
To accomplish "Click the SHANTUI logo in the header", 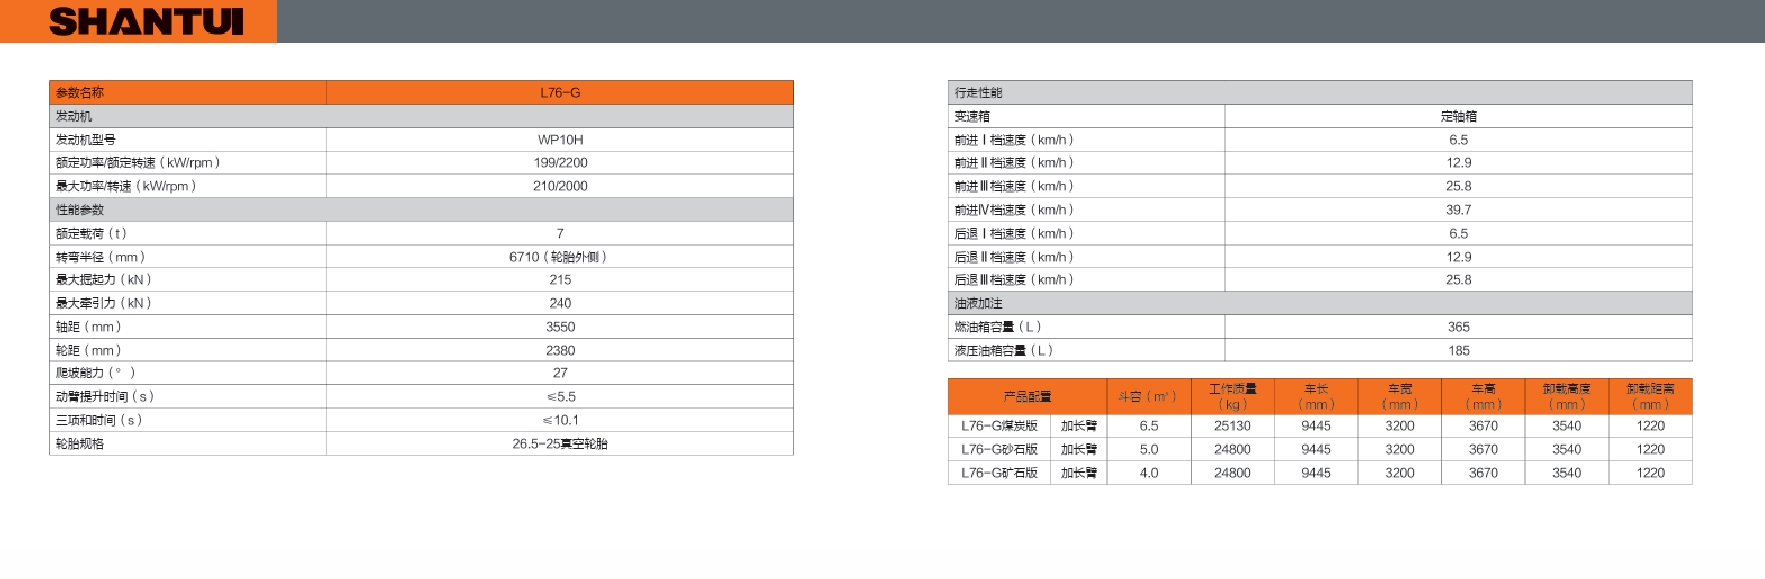I will 146,22.
